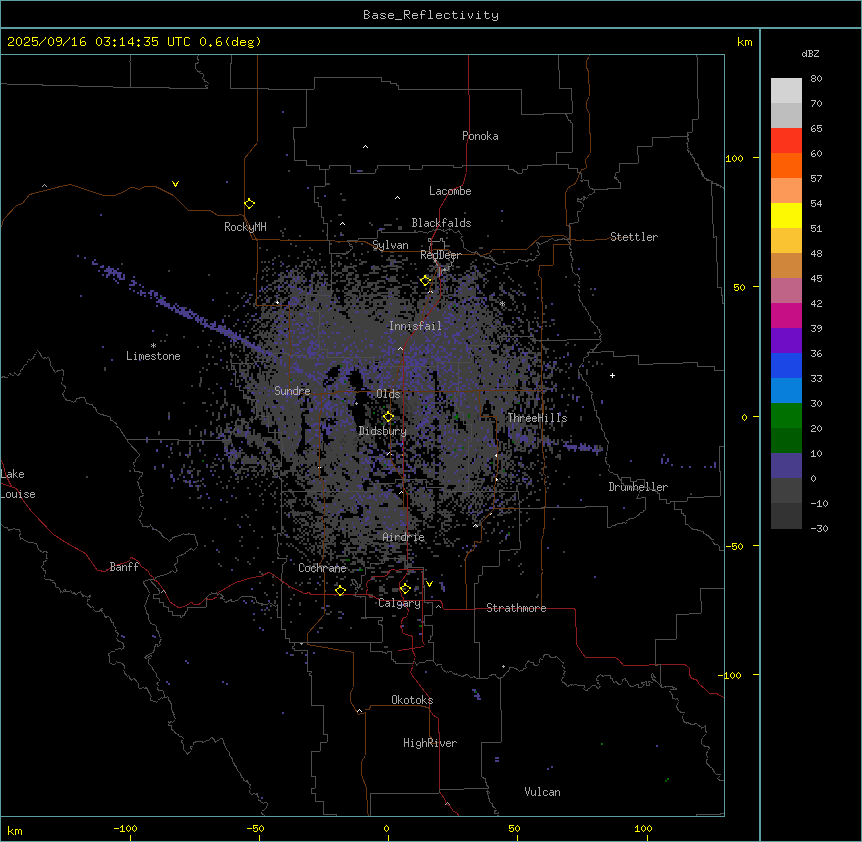
Task: Click the Okotoks city label
Action: click(412, 700)
